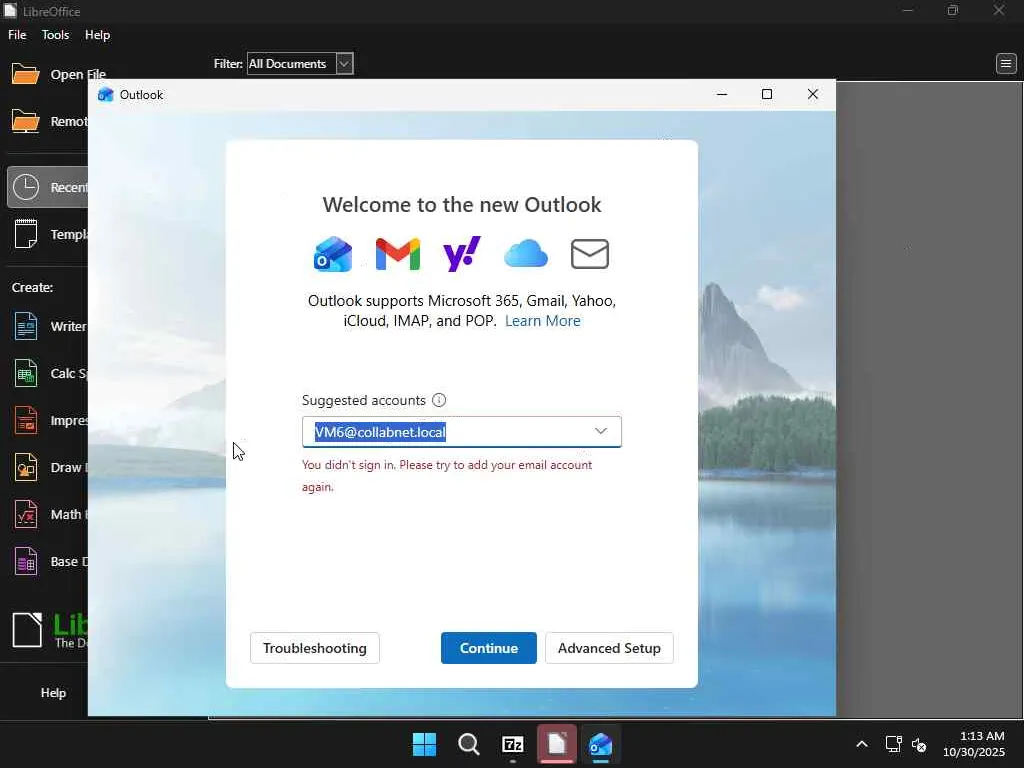Image resolution: width=1024 pixels, height=768 pixels.
Task: Click the Gmail logo icon
Action: tap(398, 254)
